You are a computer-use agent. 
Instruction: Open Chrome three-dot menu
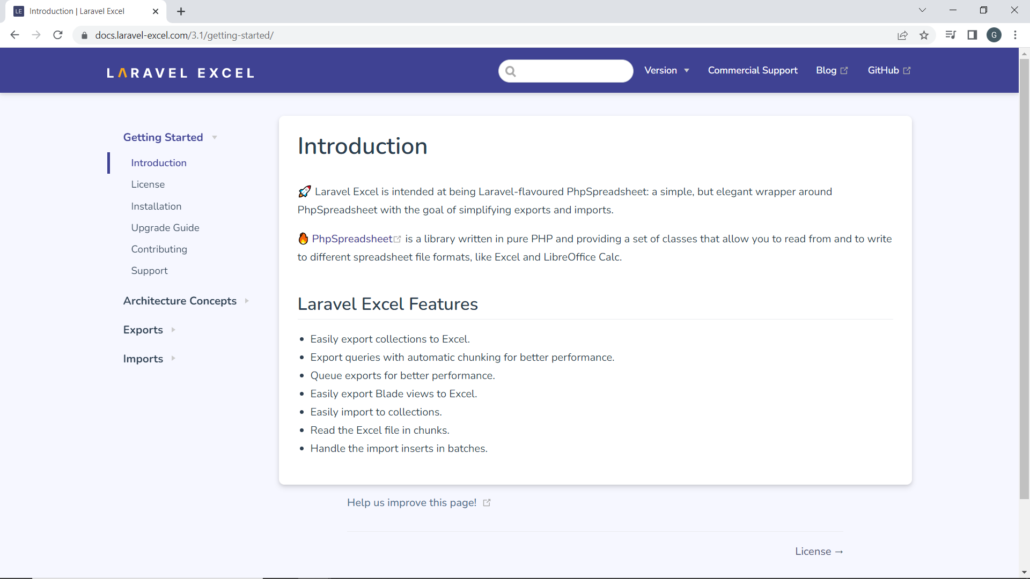tap(1016, 35)
